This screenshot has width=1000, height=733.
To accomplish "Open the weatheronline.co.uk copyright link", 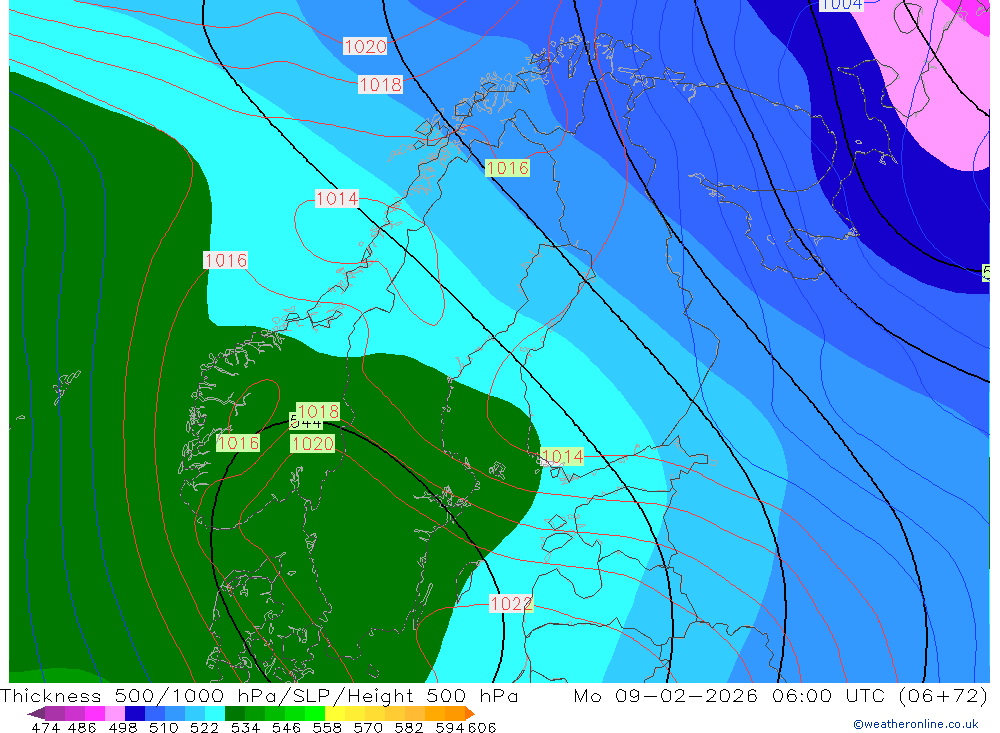I will (x=916, y=724).
